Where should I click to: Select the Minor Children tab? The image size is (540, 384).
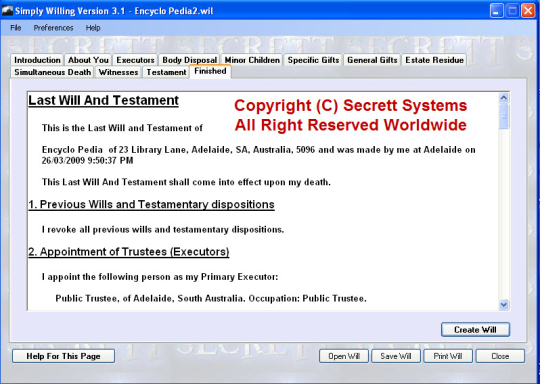tap(252, 60)
